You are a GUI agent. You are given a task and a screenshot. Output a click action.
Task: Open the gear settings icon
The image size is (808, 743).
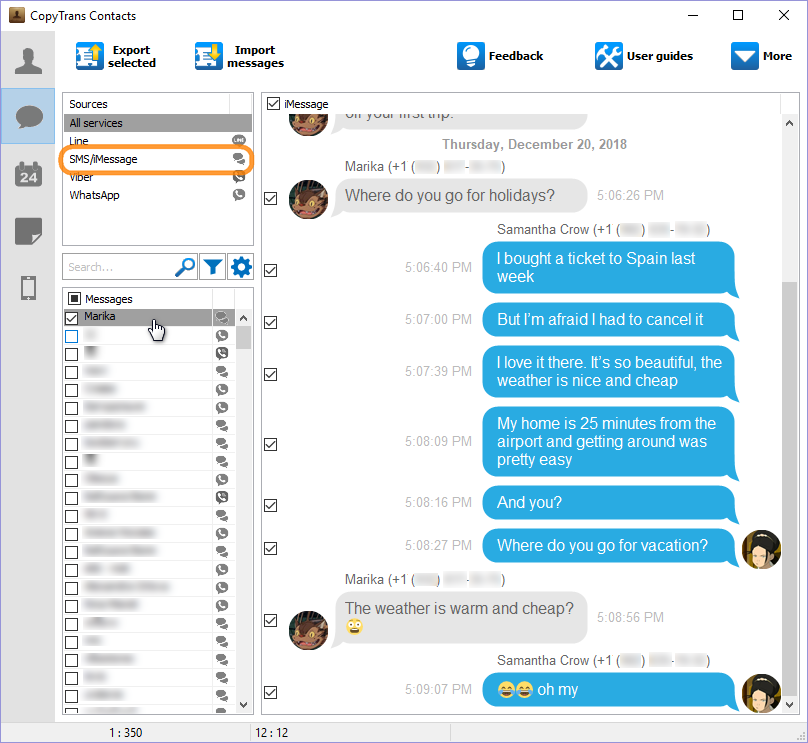[x=241, y=267]
